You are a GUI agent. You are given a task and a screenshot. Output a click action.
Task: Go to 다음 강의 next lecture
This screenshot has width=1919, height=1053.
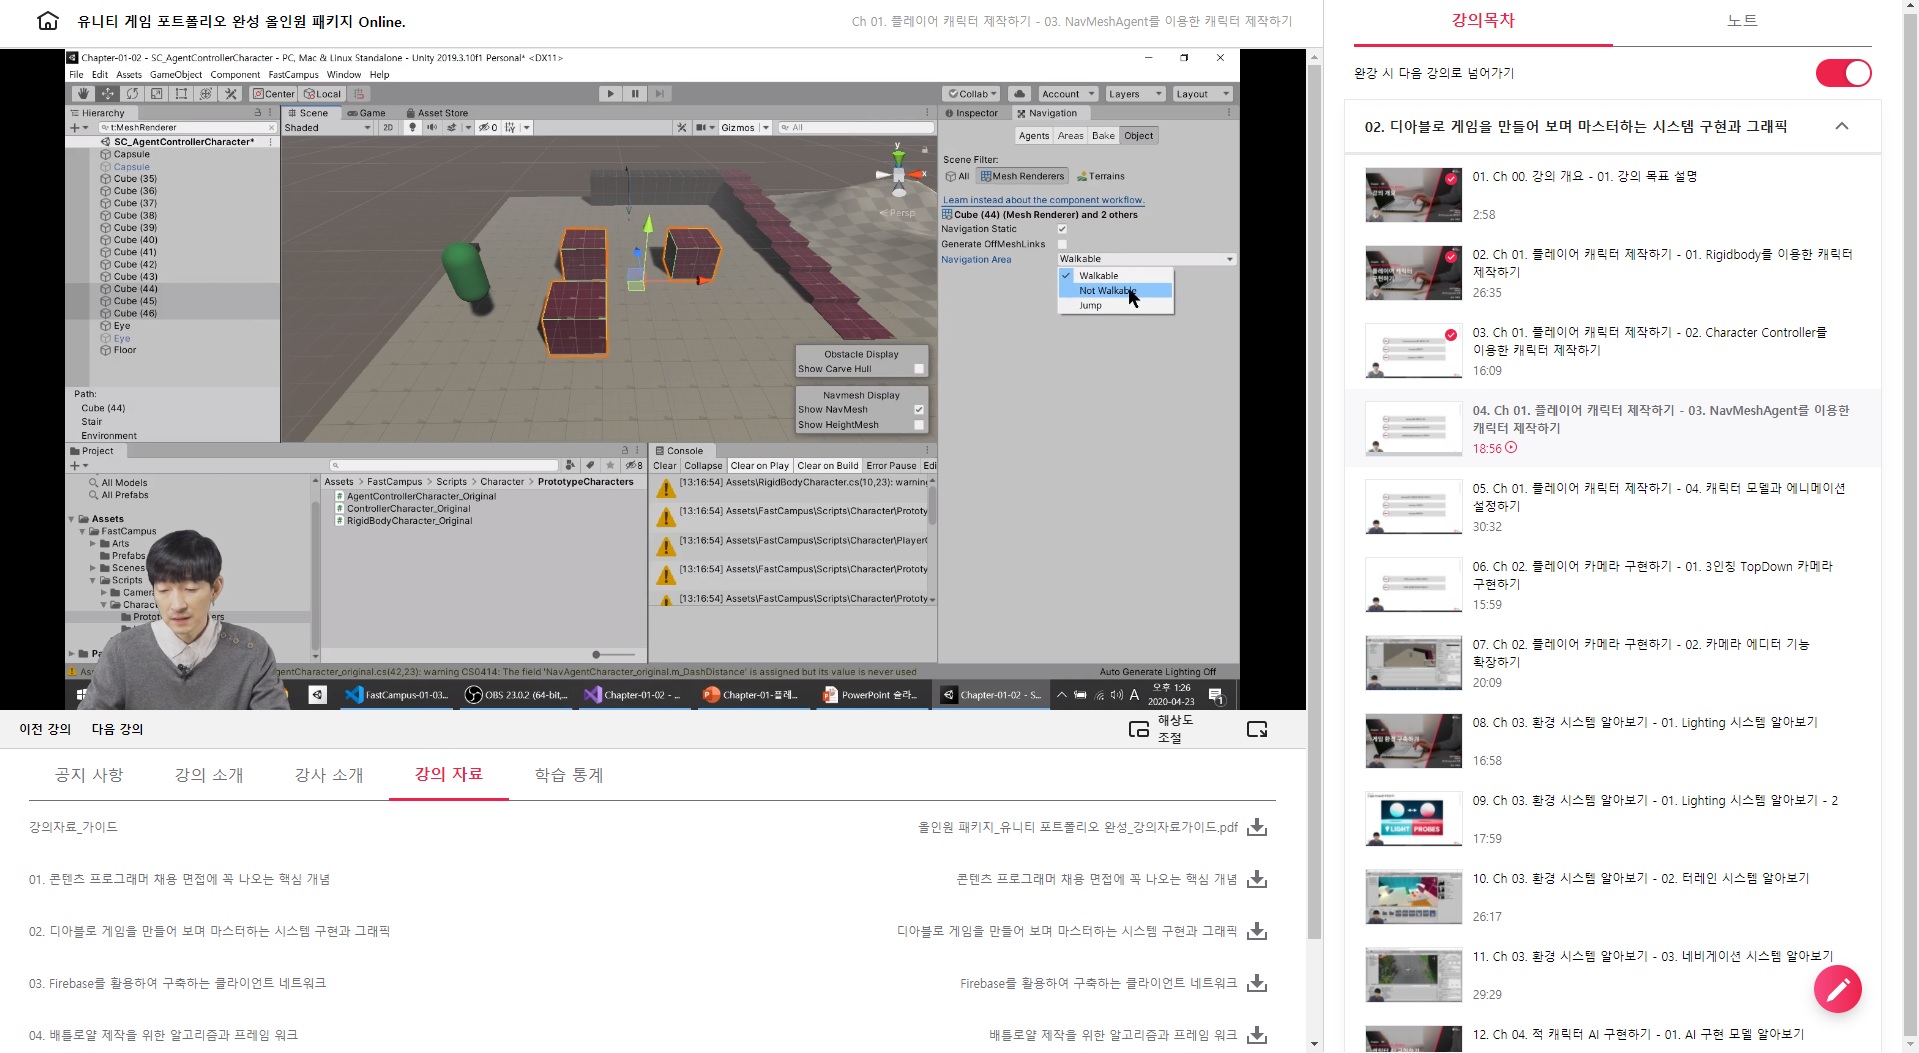pyautogui.click(x=117, y=729)
